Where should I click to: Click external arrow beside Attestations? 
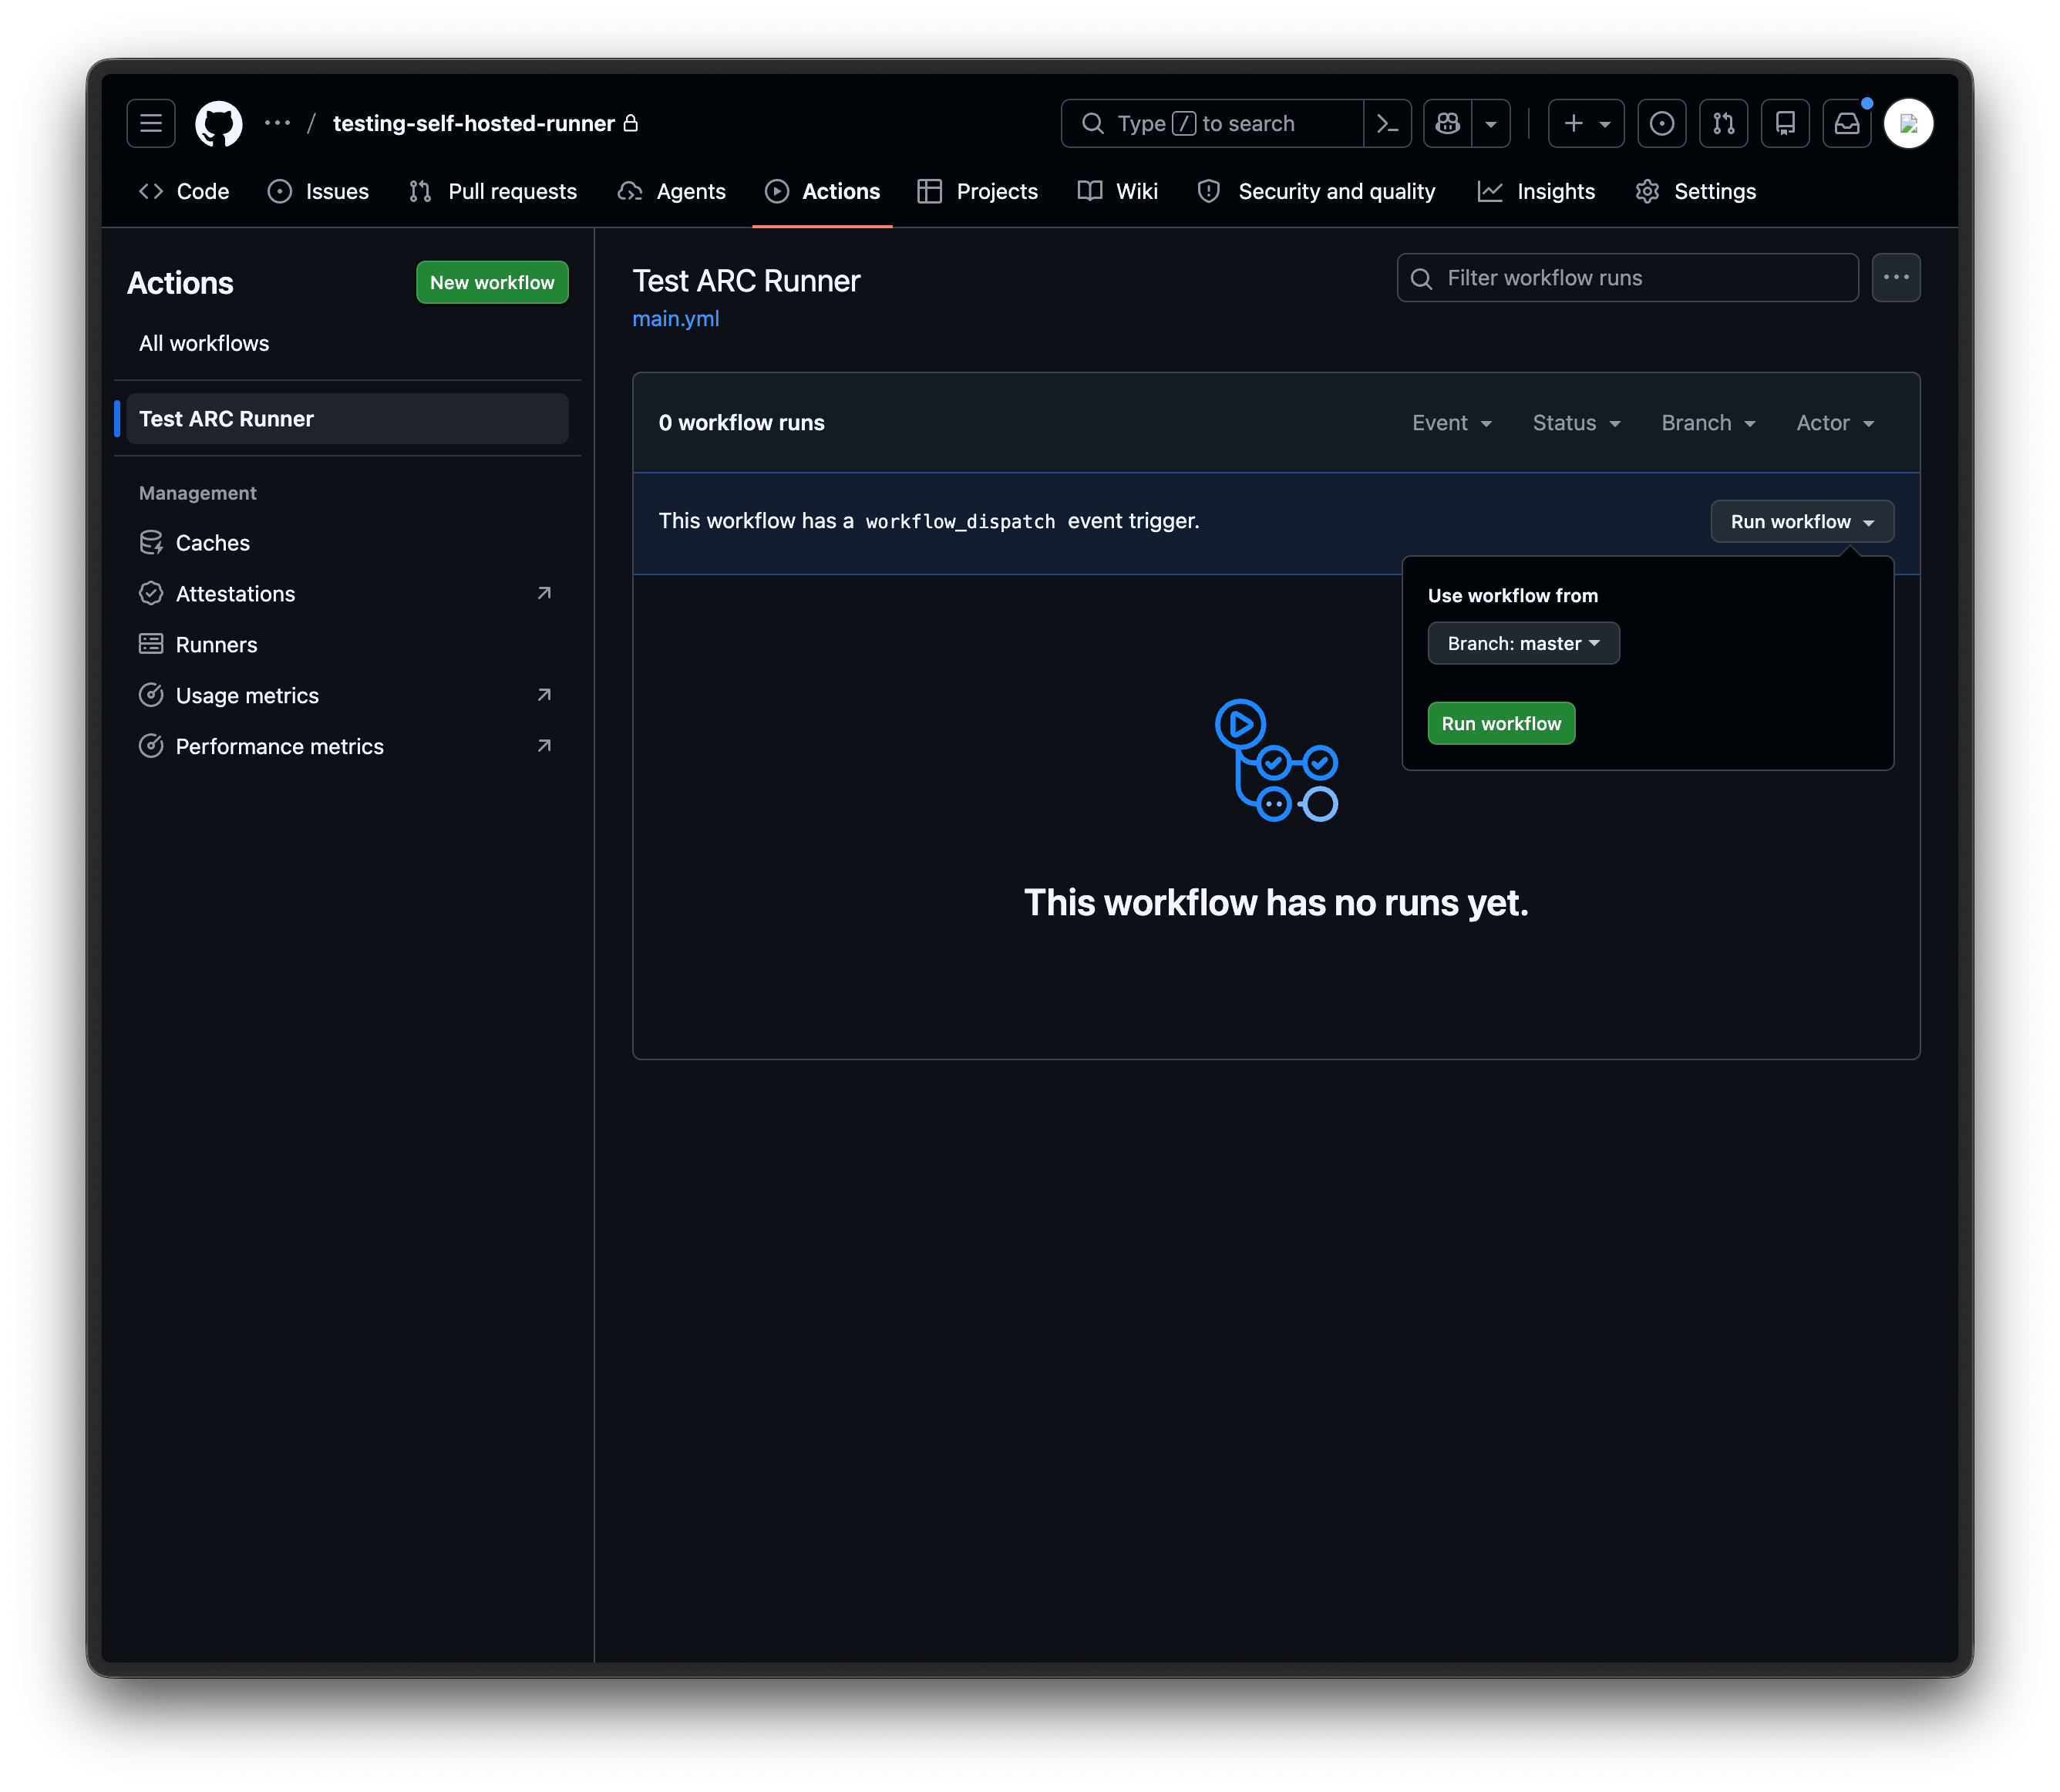click(x=544, y=593)
